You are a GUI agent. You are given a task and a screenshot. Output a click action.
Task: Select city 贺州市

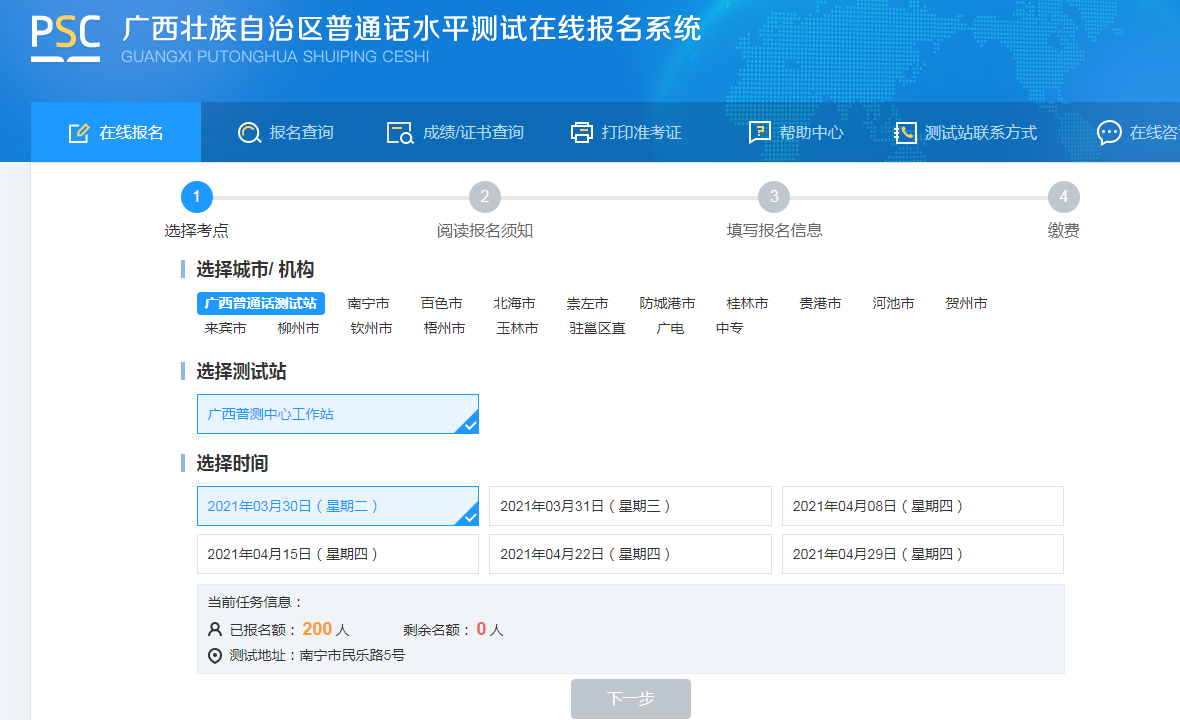click(x=966, y=303)
